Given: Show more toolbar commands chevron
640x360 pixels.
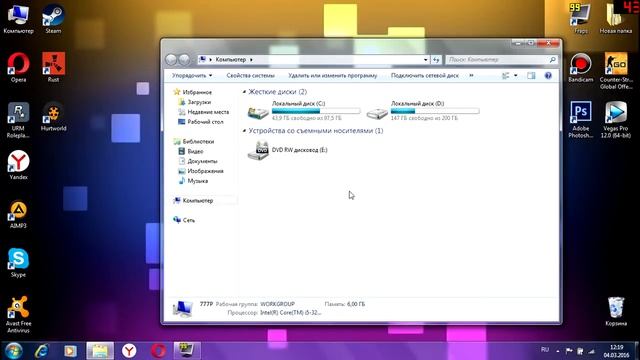Looking at the screenshot, I should coord(471,76).
